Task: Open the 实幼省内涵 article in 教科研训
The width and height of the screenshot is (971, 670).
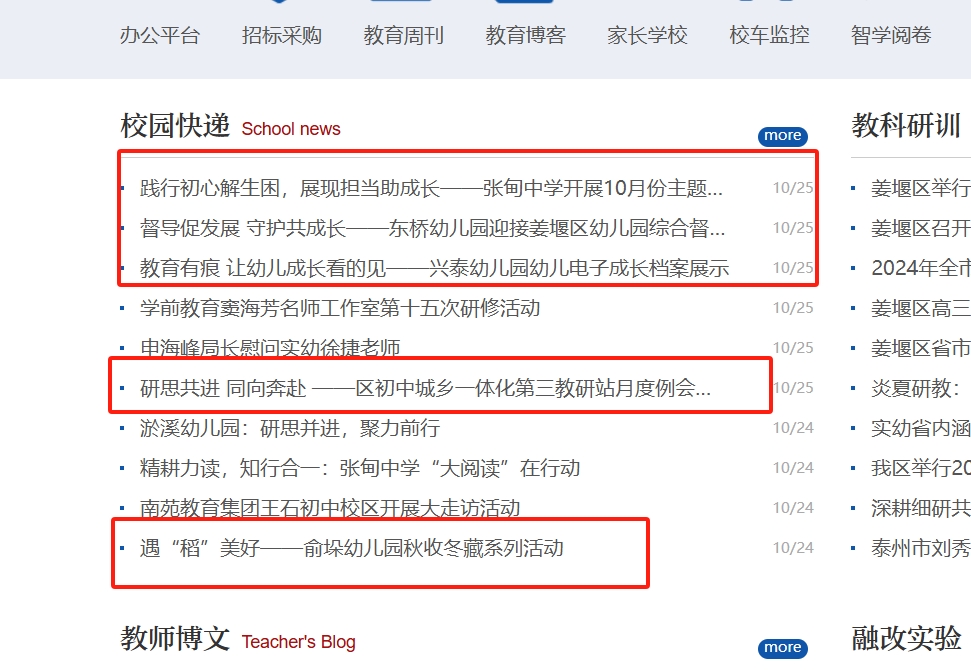Action: (921, 428)
